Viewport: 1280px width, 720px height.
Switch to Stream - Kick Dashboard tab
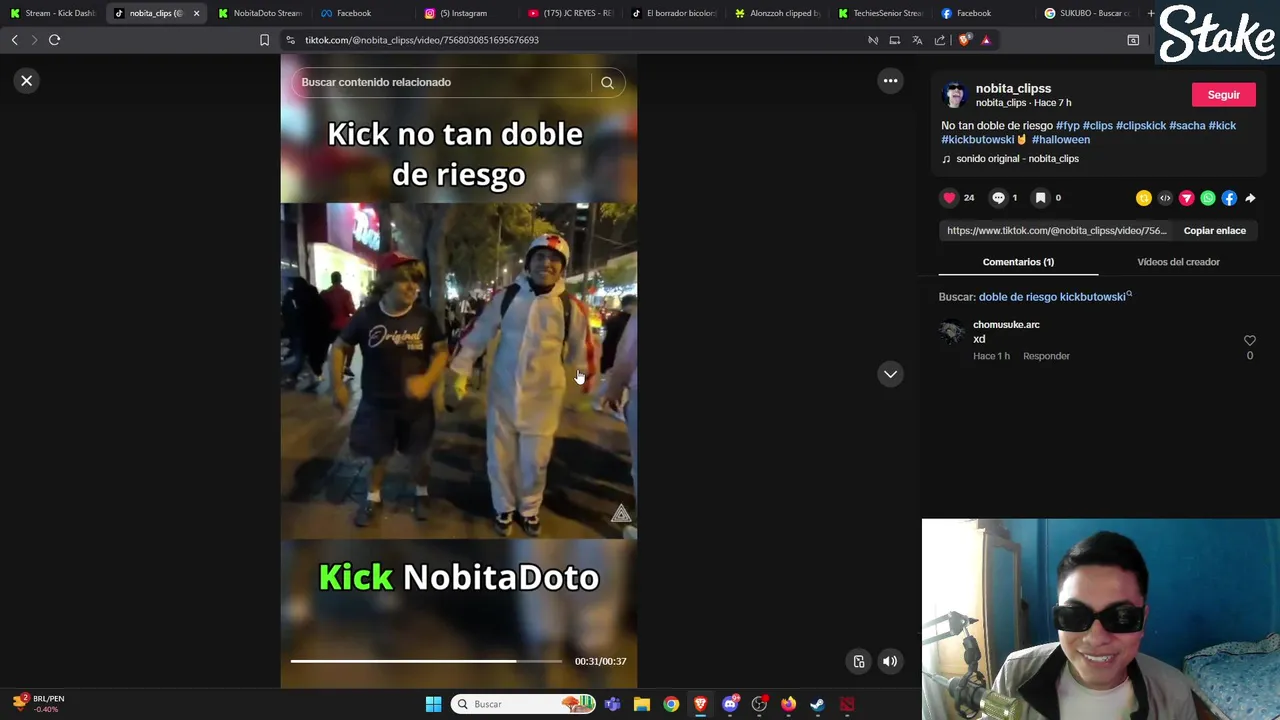53,13
